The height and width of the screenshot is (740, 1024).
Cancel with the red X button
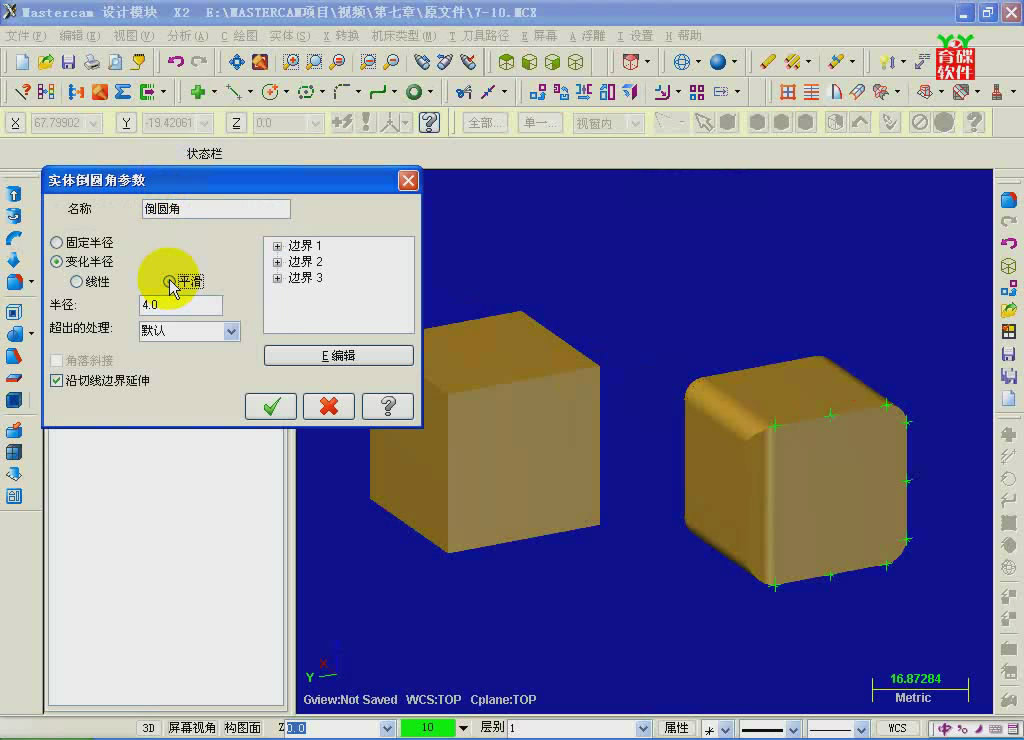pos(329,406)
